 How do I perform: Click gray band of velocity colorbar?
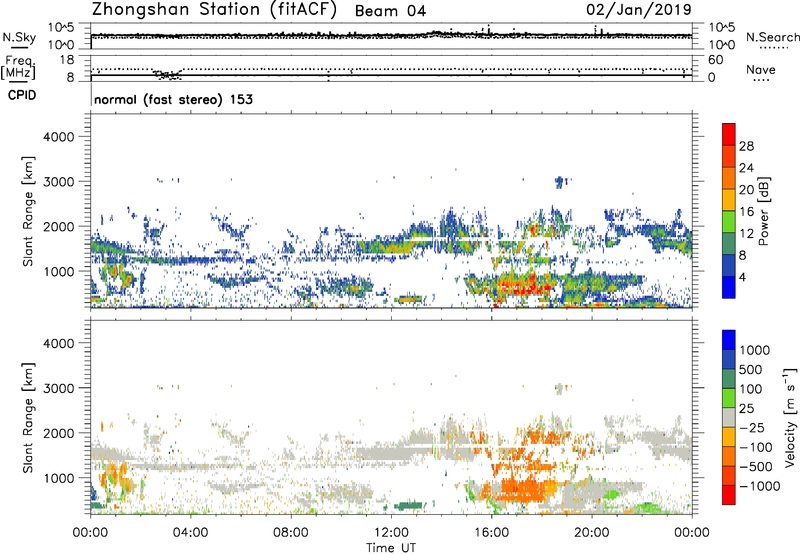[729, 417]
